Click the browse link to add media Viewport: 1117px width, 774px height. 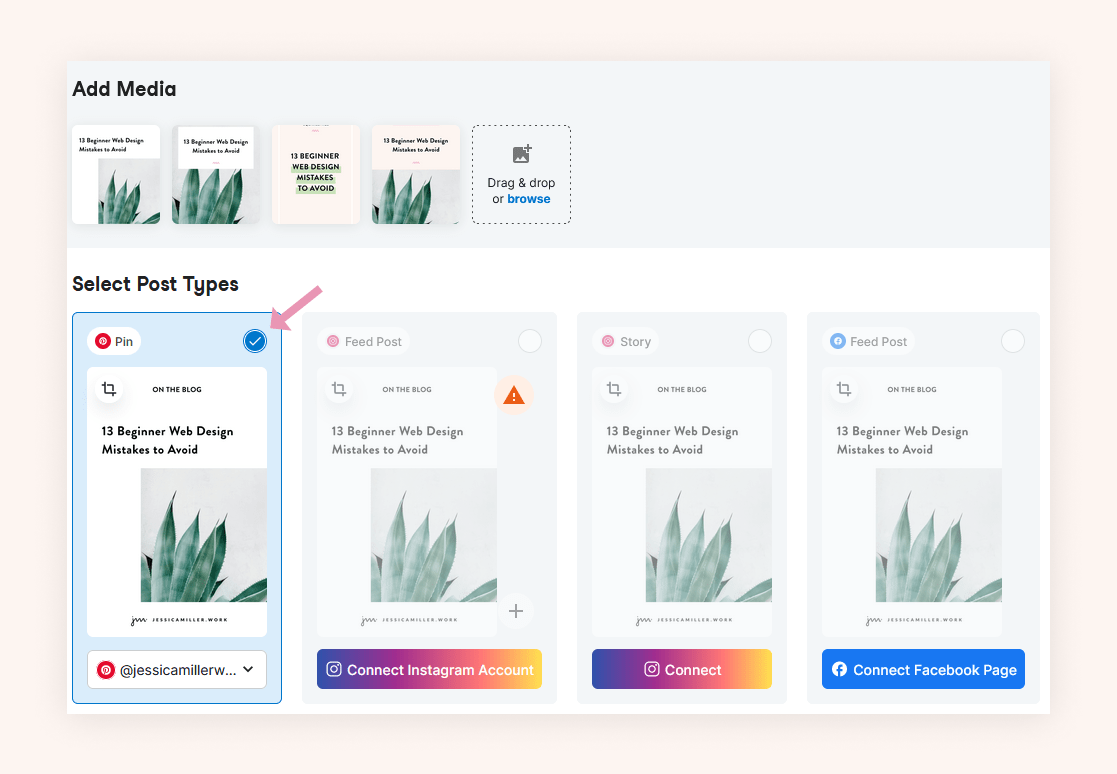pyautogui.click(x=528, y=198)
